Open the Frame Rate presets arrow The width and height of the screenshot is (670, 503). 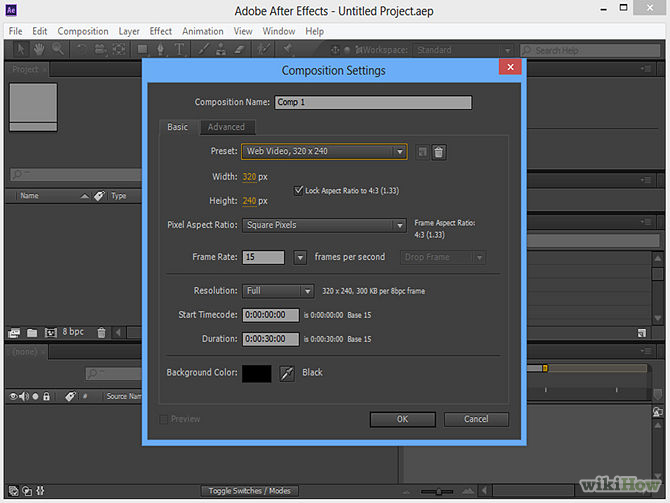click(x=300, y=258)
